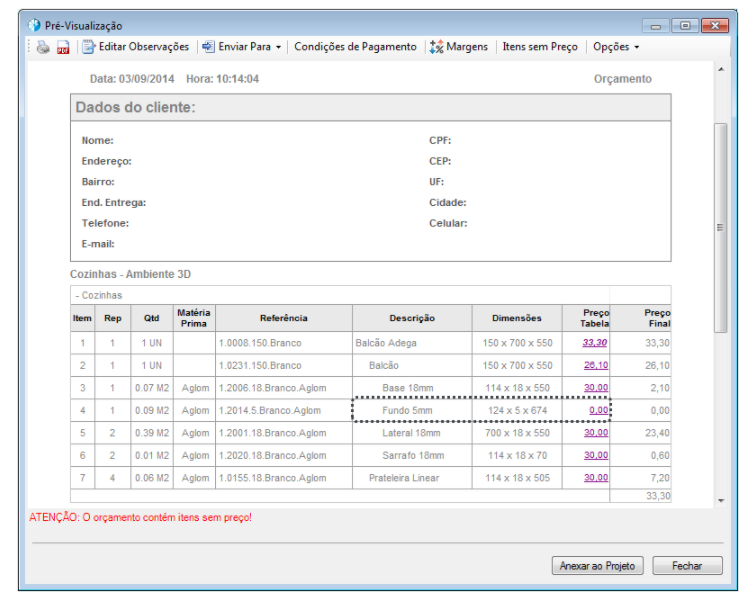
Task: Export the budget via PDF icon
Action: 63,48
